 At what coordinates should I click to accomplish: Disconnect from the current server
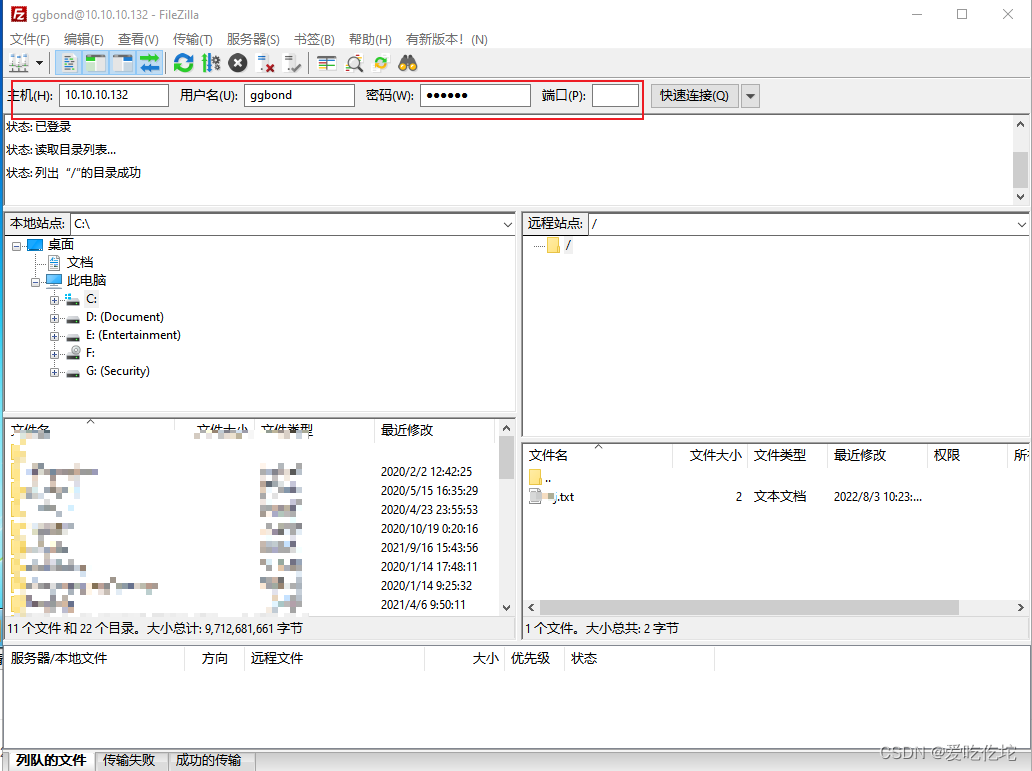[265, 63]
